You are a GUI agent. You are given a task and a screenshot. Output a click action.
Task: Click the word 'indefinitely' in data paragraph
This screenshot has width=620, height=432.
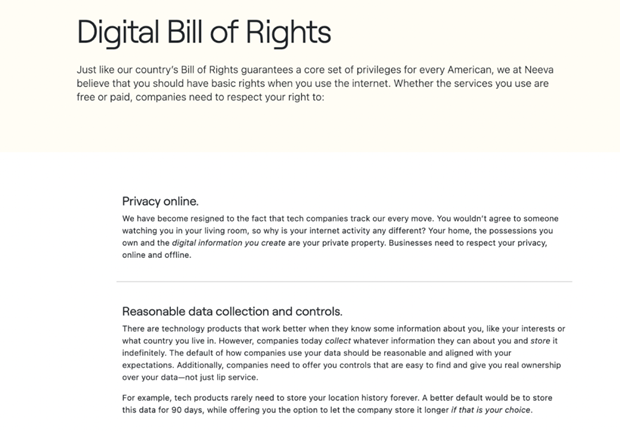[x=144, y=353]
